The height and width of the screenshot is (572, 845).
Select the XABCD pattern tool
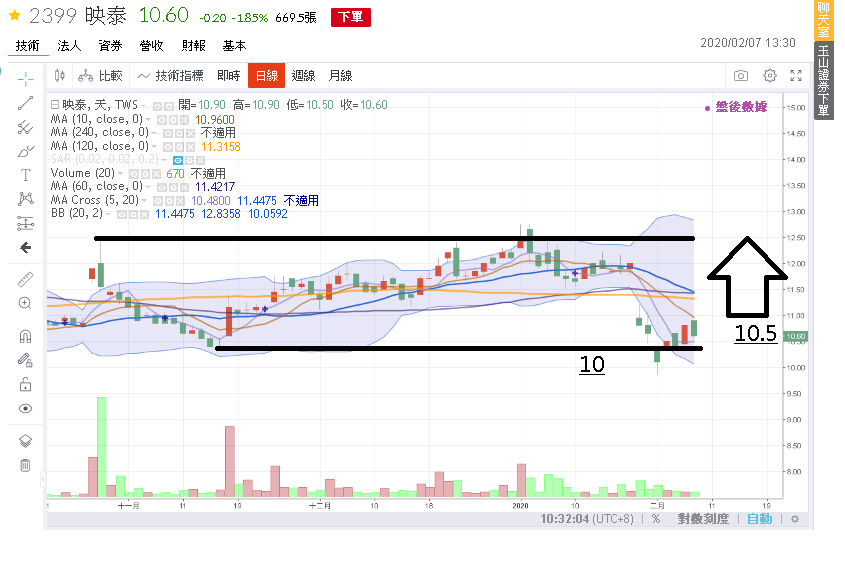coord(25,199)
